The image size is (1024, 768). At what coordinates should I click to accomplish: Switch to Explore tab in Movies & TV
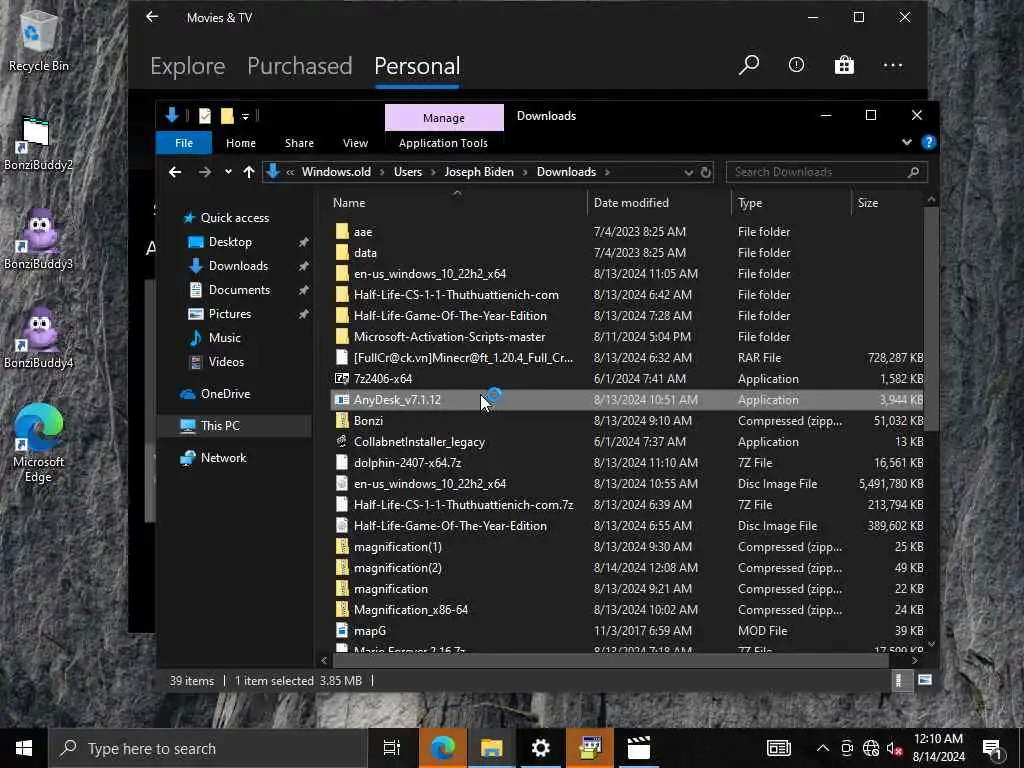187,66
